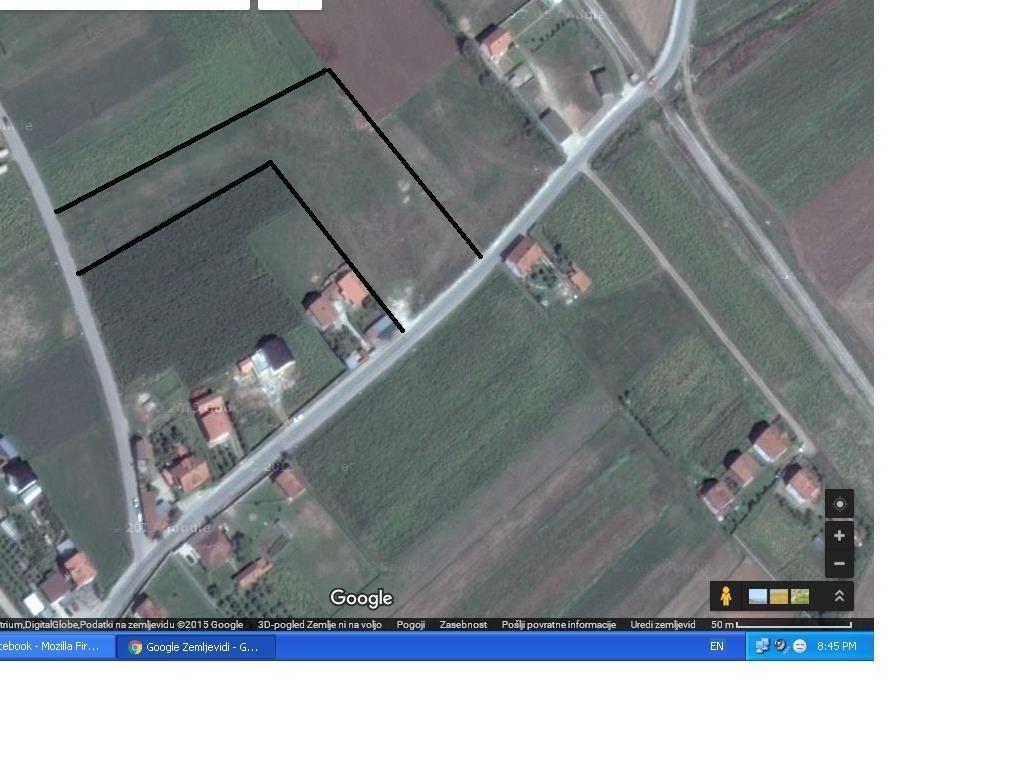This screenshot has width=1024, height=768.
Task: Zoom out with the minus button
Action: point(839,564)
